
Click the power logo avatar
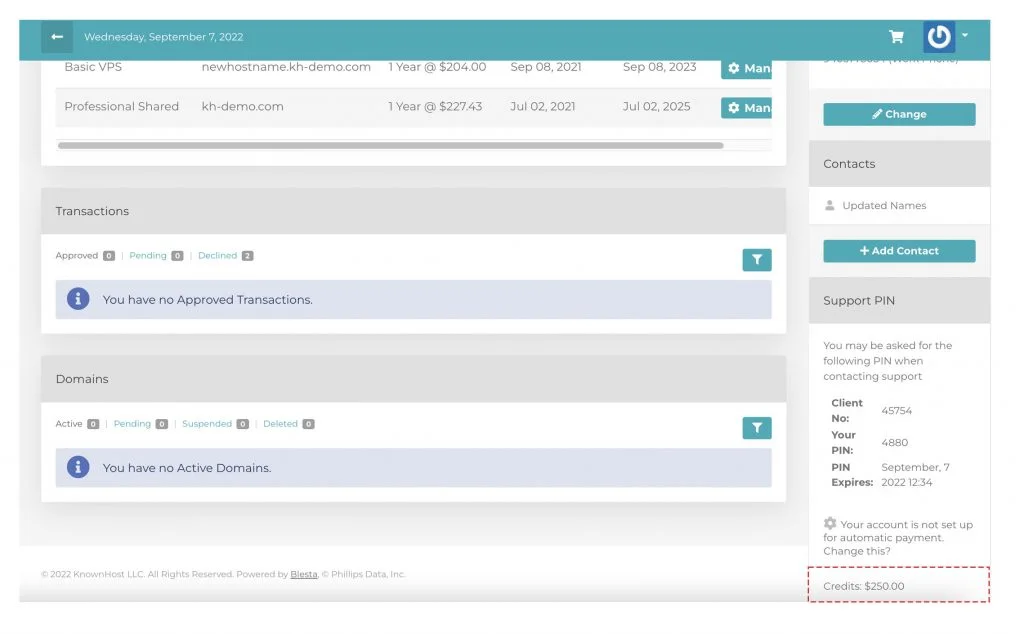click(x=938, y=37)
